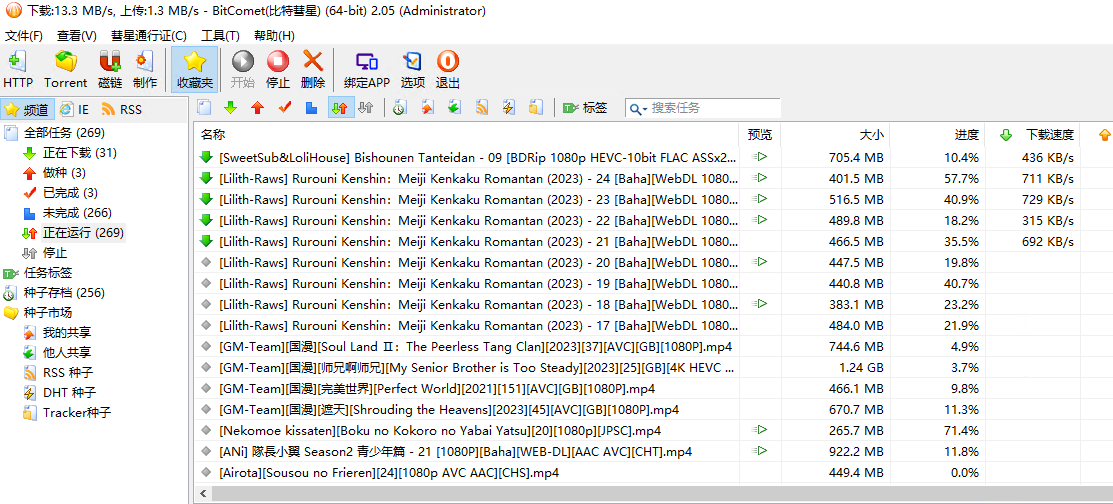Open the 文件(F) menu

click(x=24, y=36)
